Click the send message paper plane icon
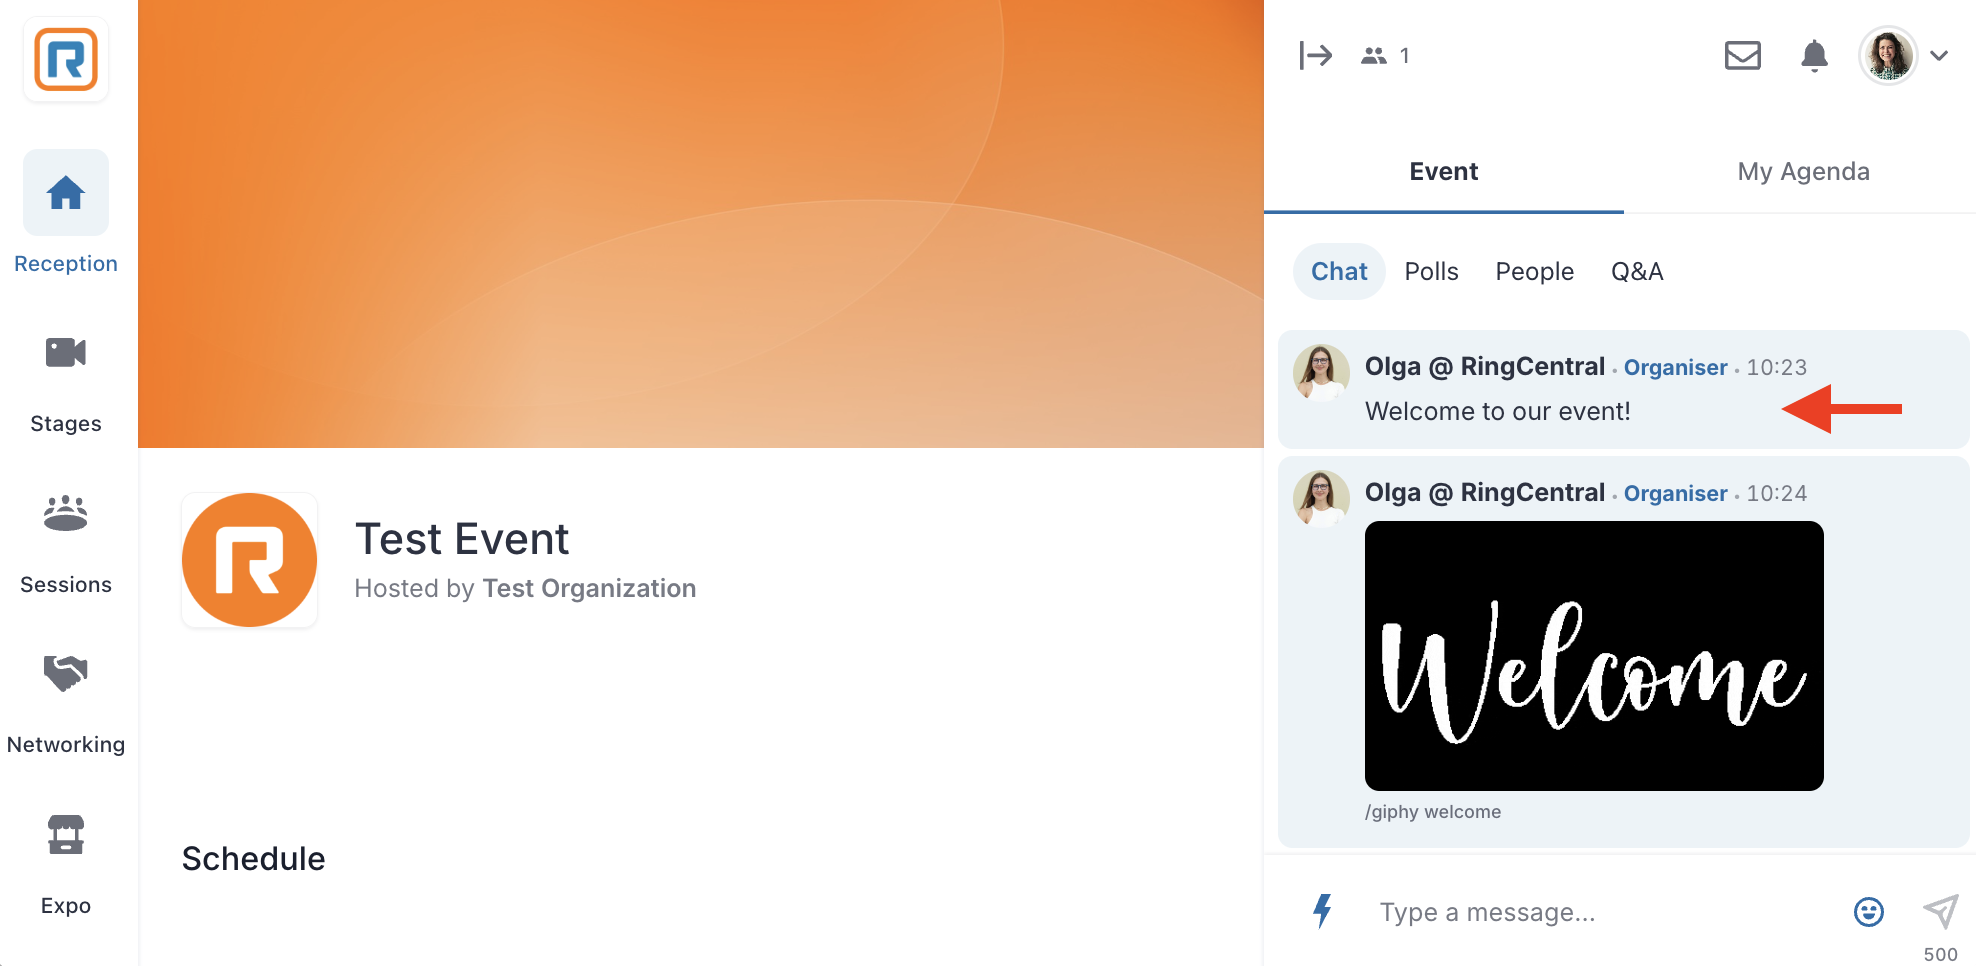 [1940, 911]
